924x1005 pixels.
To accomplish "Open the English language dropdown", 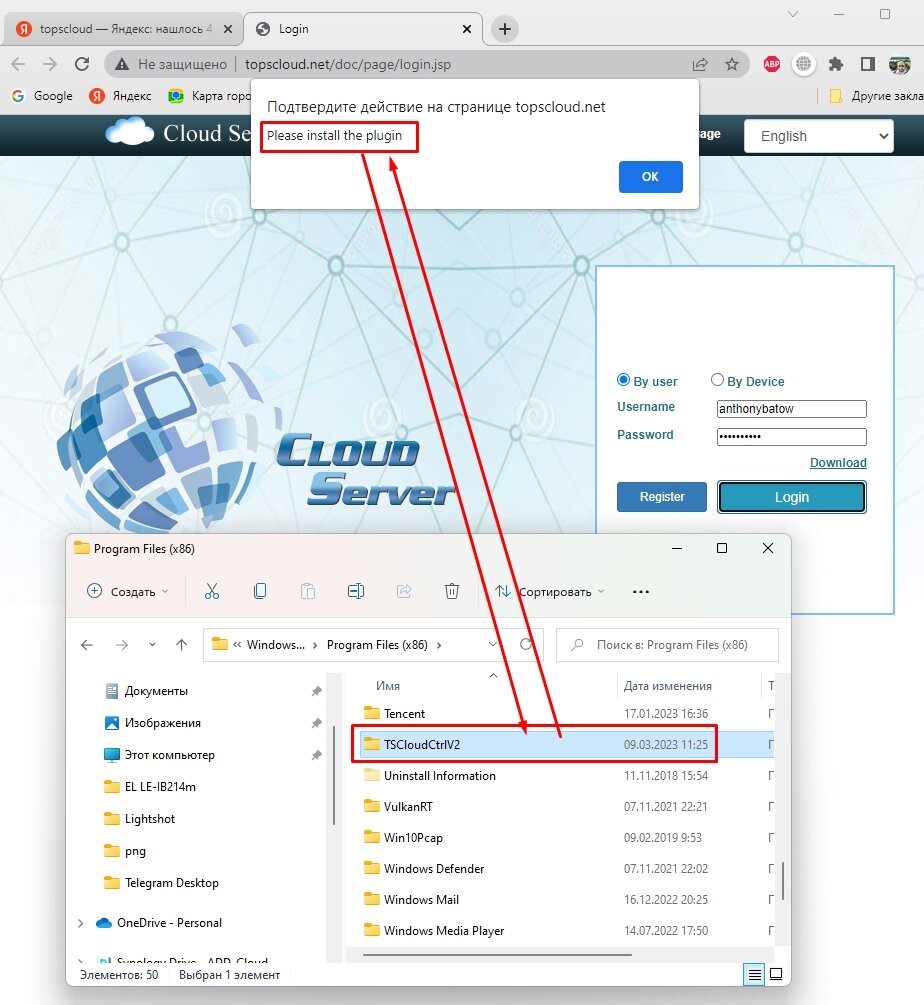I will coord(819,136).
